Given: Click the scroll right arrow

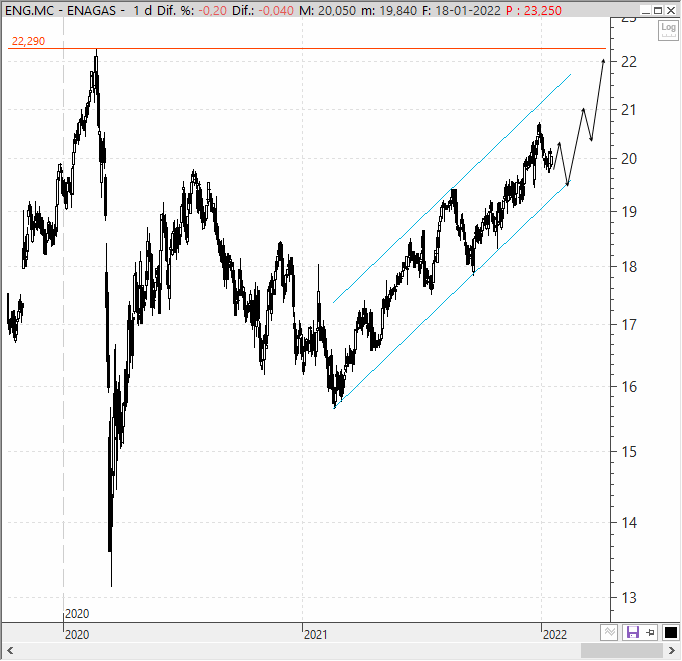Looking at the screenshot, I should click(x=672, y=651).
